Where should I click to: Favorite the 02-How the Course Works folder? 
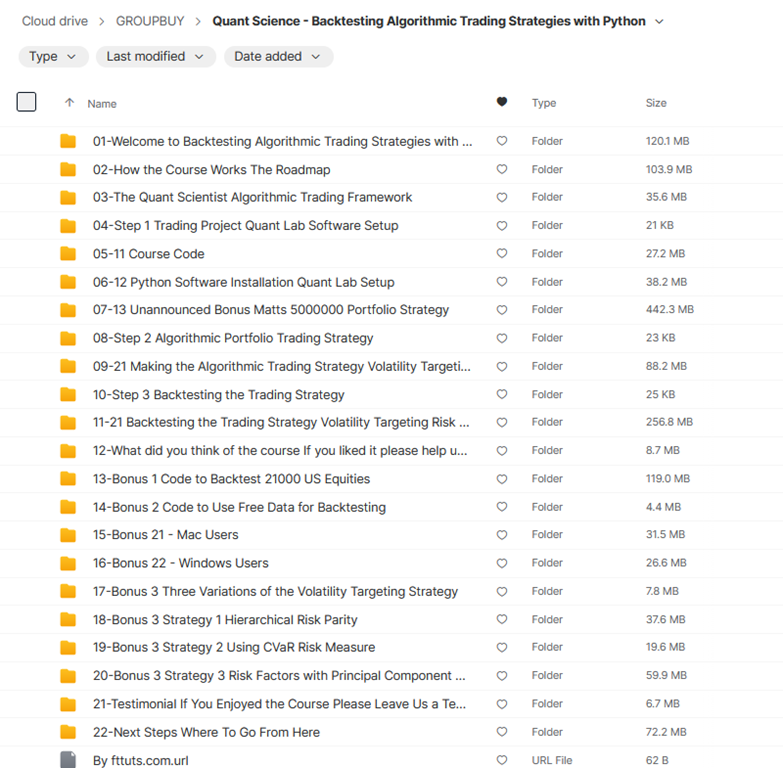point(502,170)
